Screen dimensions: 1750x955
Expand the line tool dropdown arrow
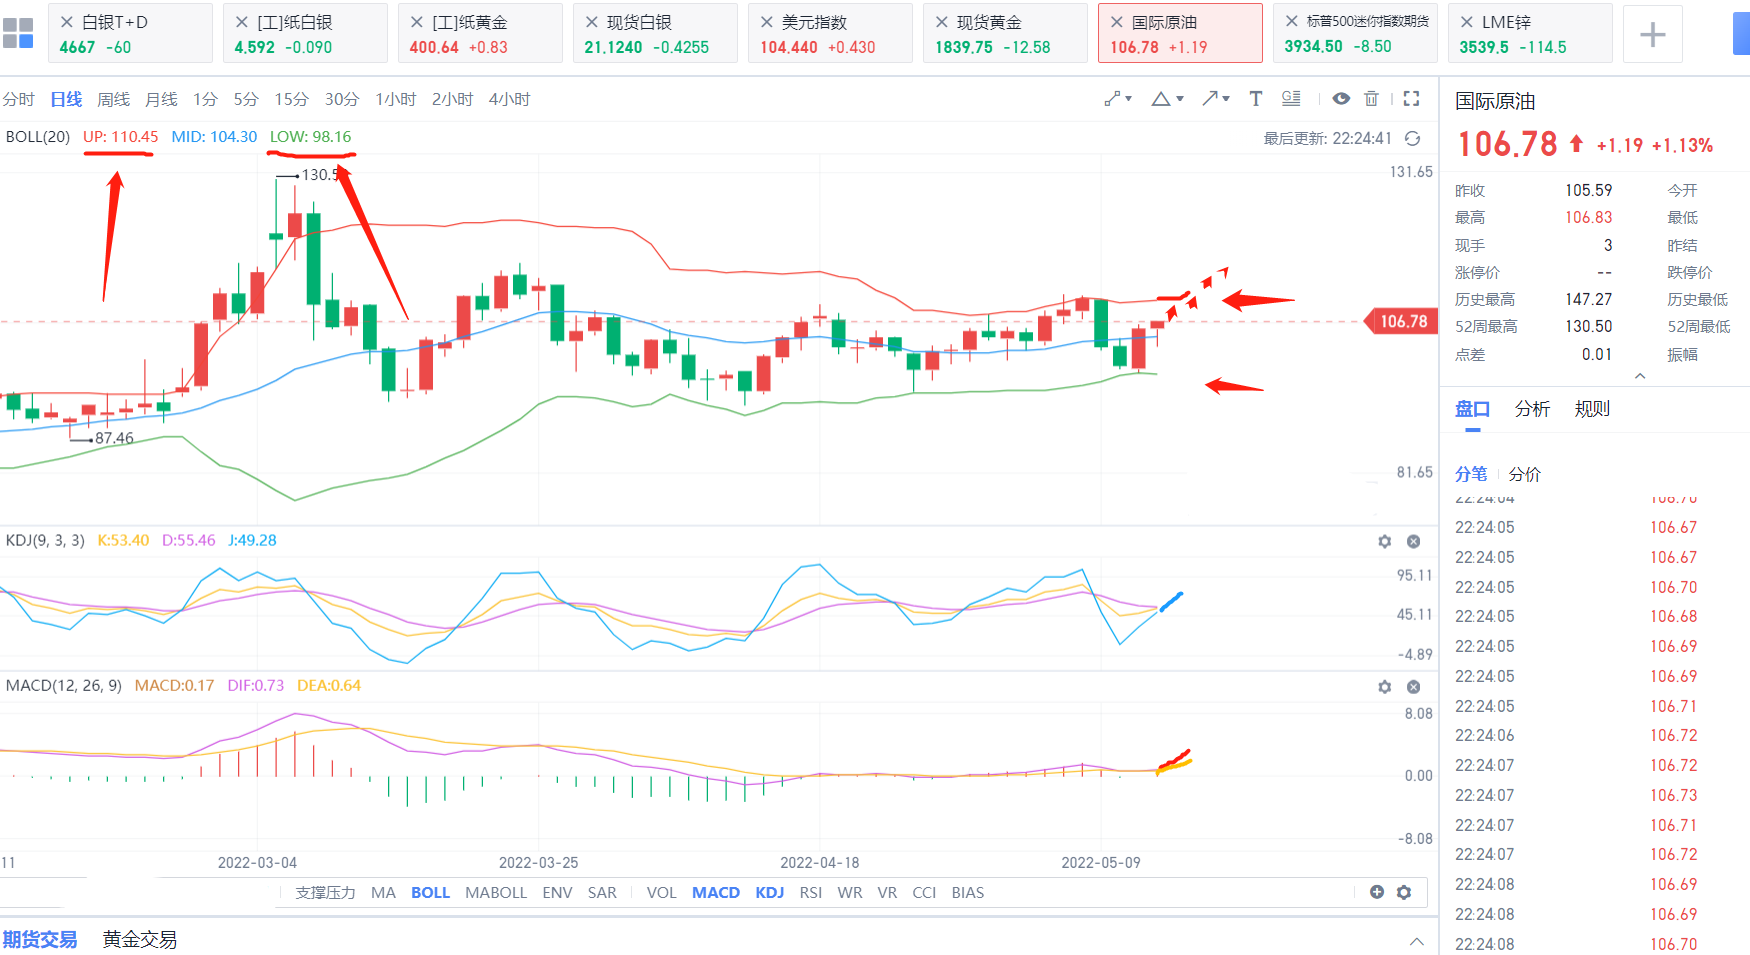[1129, 99]
